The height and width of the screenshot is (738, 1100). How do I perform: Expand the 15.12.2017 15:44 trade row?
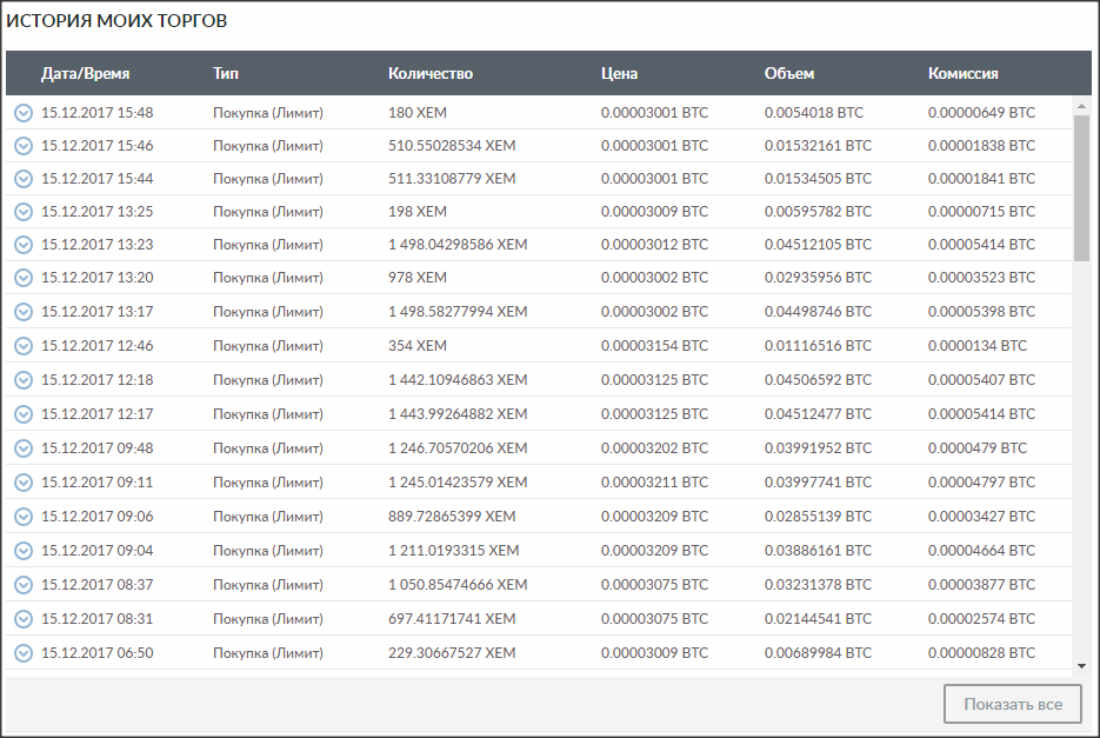coord(23,179)
